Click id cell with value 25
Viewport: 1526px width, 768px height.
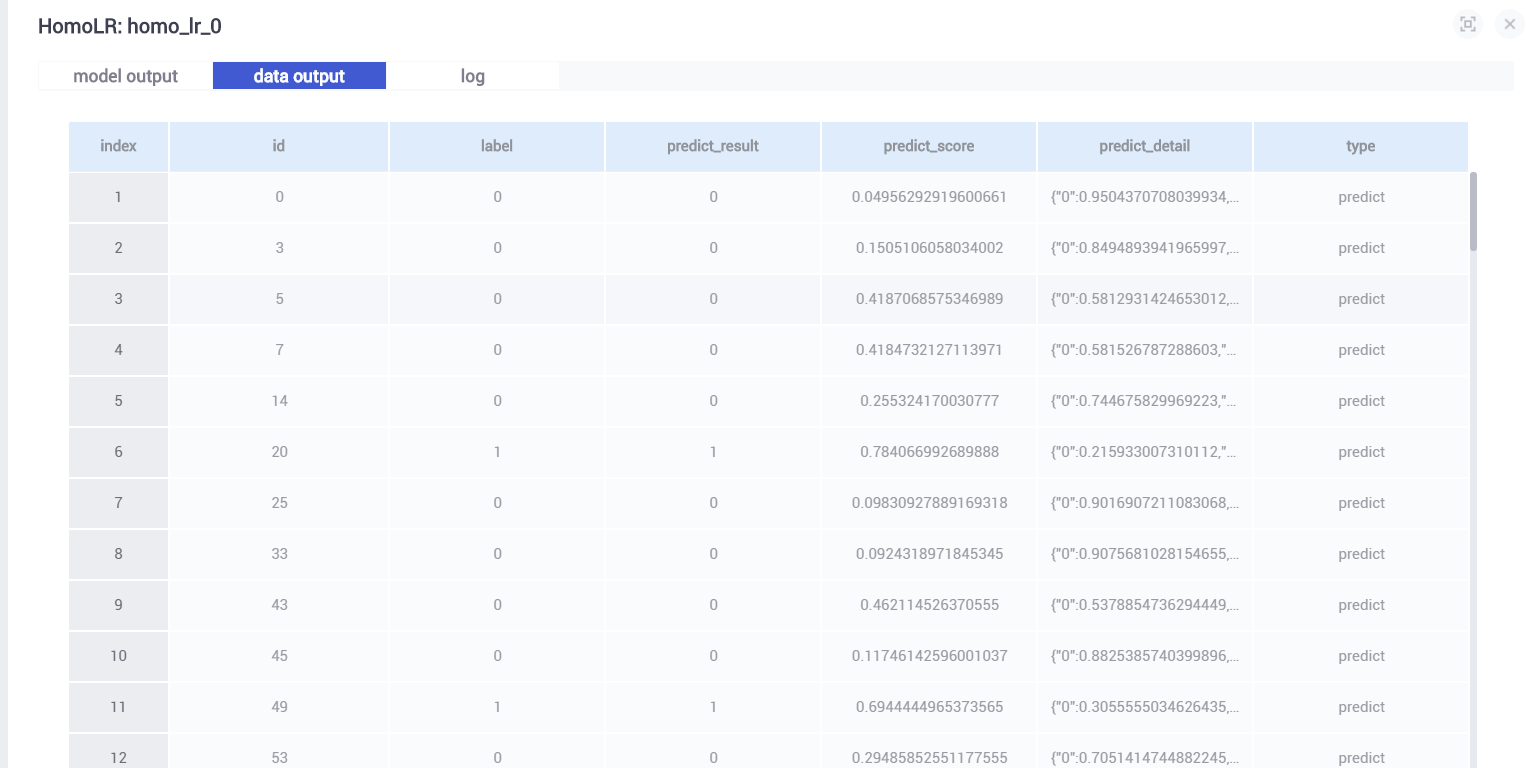[x=279, y=503]
